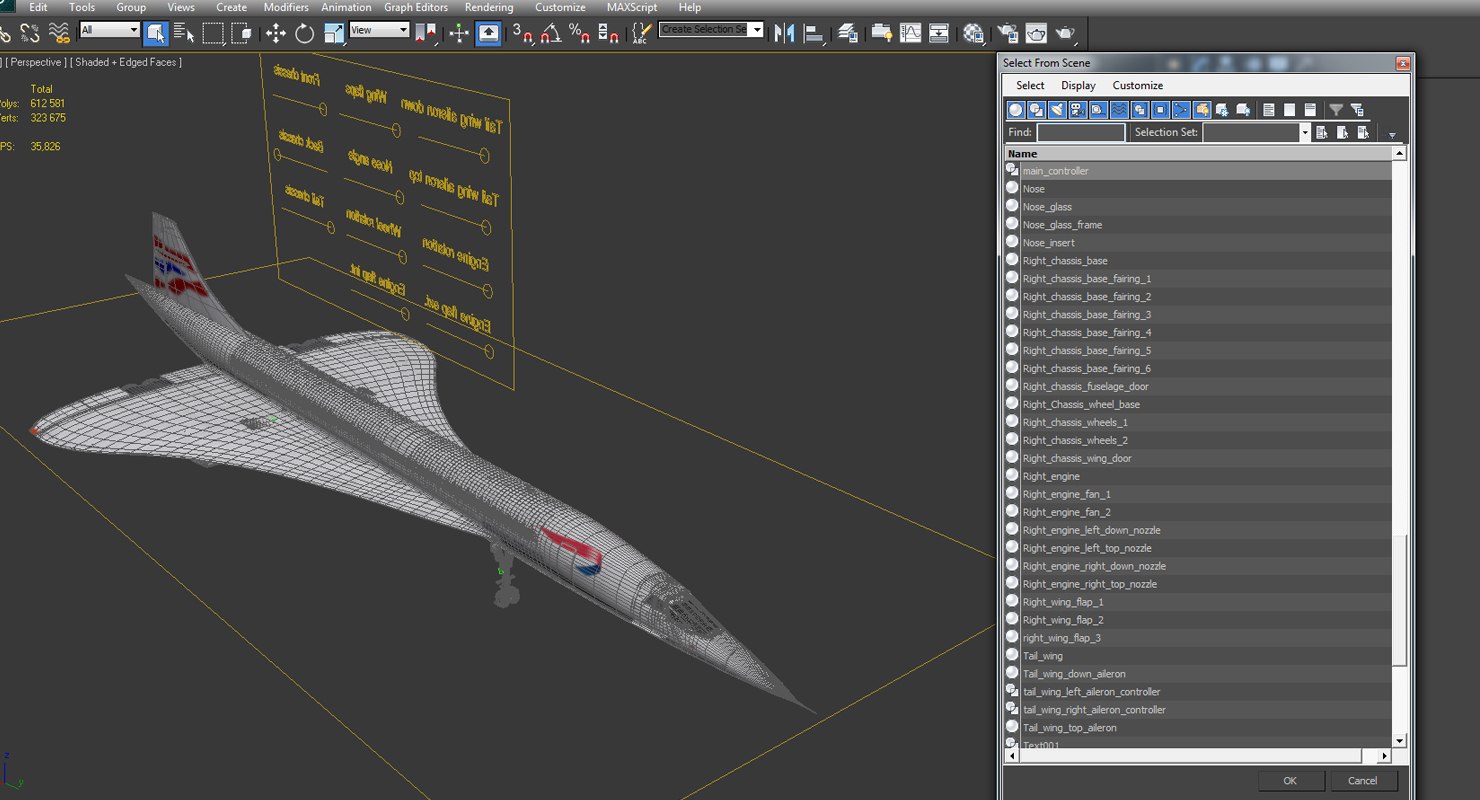Toggle Window/Crossing selection mode
The height and width of the screenshot is (800, 1480).
coord(241,33)
